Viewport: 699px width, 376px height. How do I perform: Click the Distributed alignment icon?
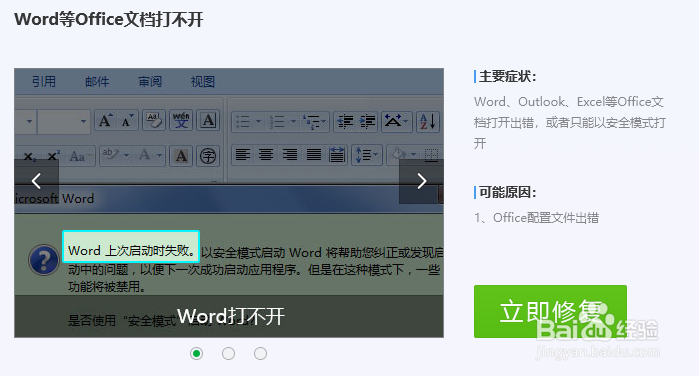coord(337,155)
